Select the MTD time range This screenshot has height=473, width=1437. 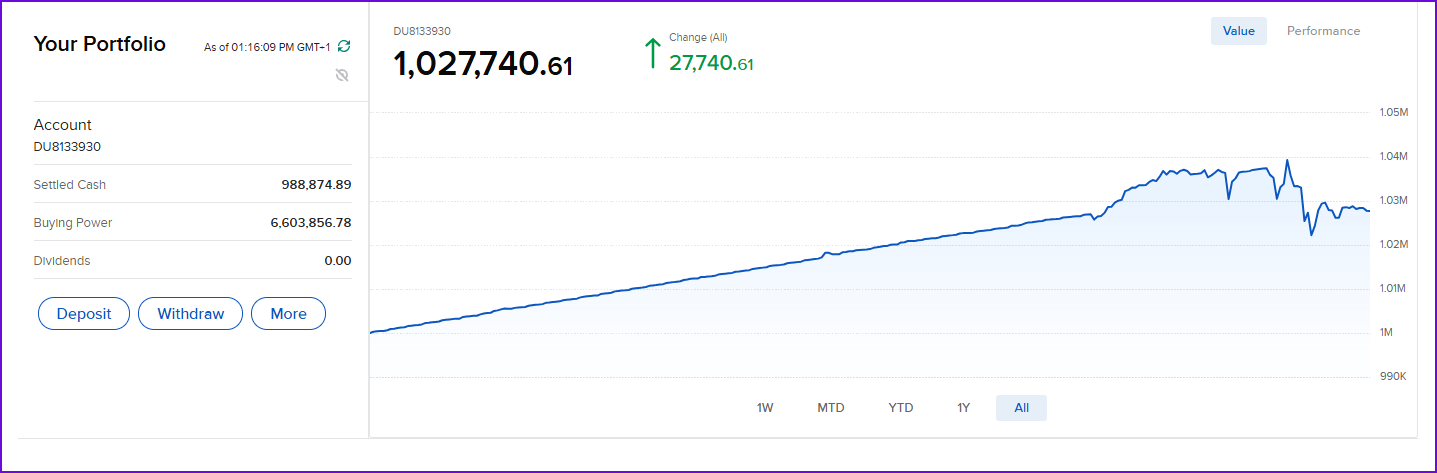[831, 408]
